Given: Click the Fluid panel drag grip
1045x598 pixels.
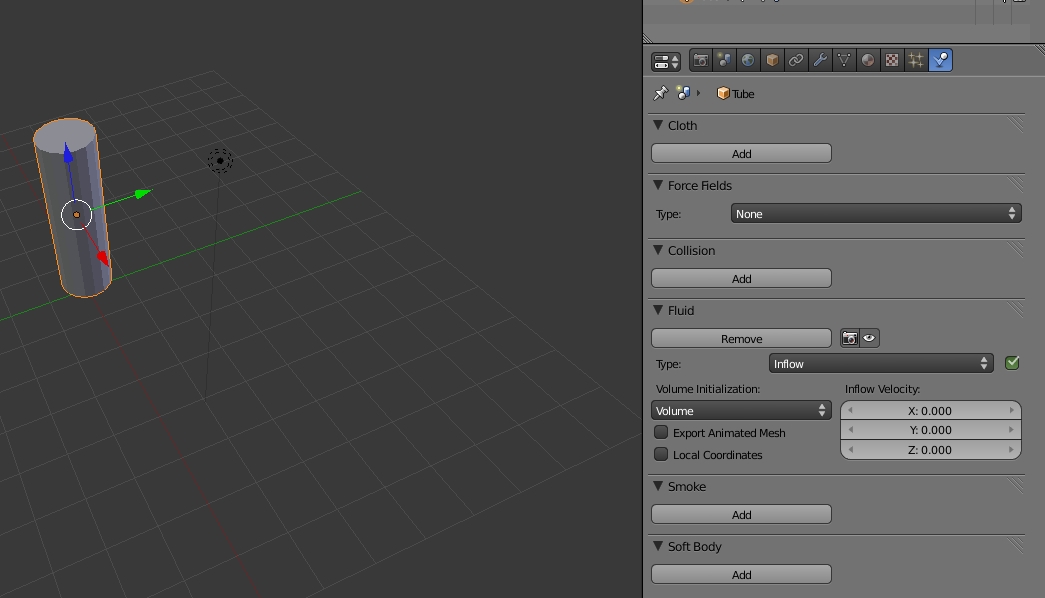Looking at the screenshot, I should (1015, 310).
